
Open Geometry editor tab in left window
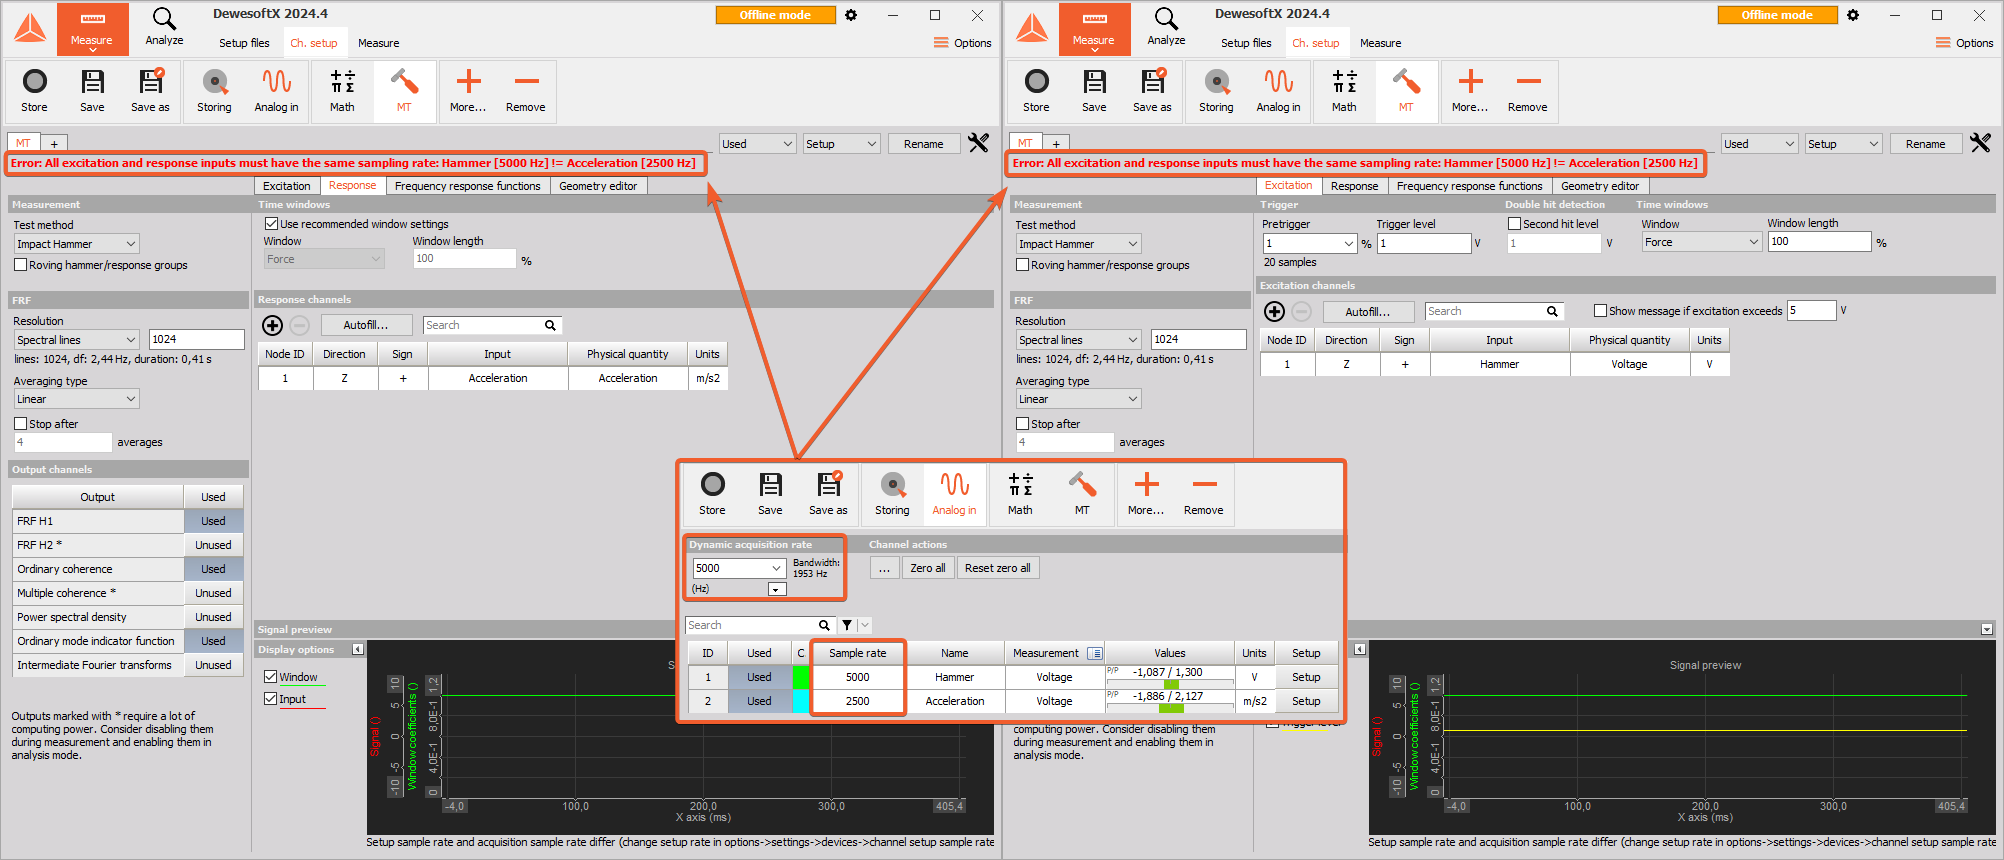click(x=598, y=186)
